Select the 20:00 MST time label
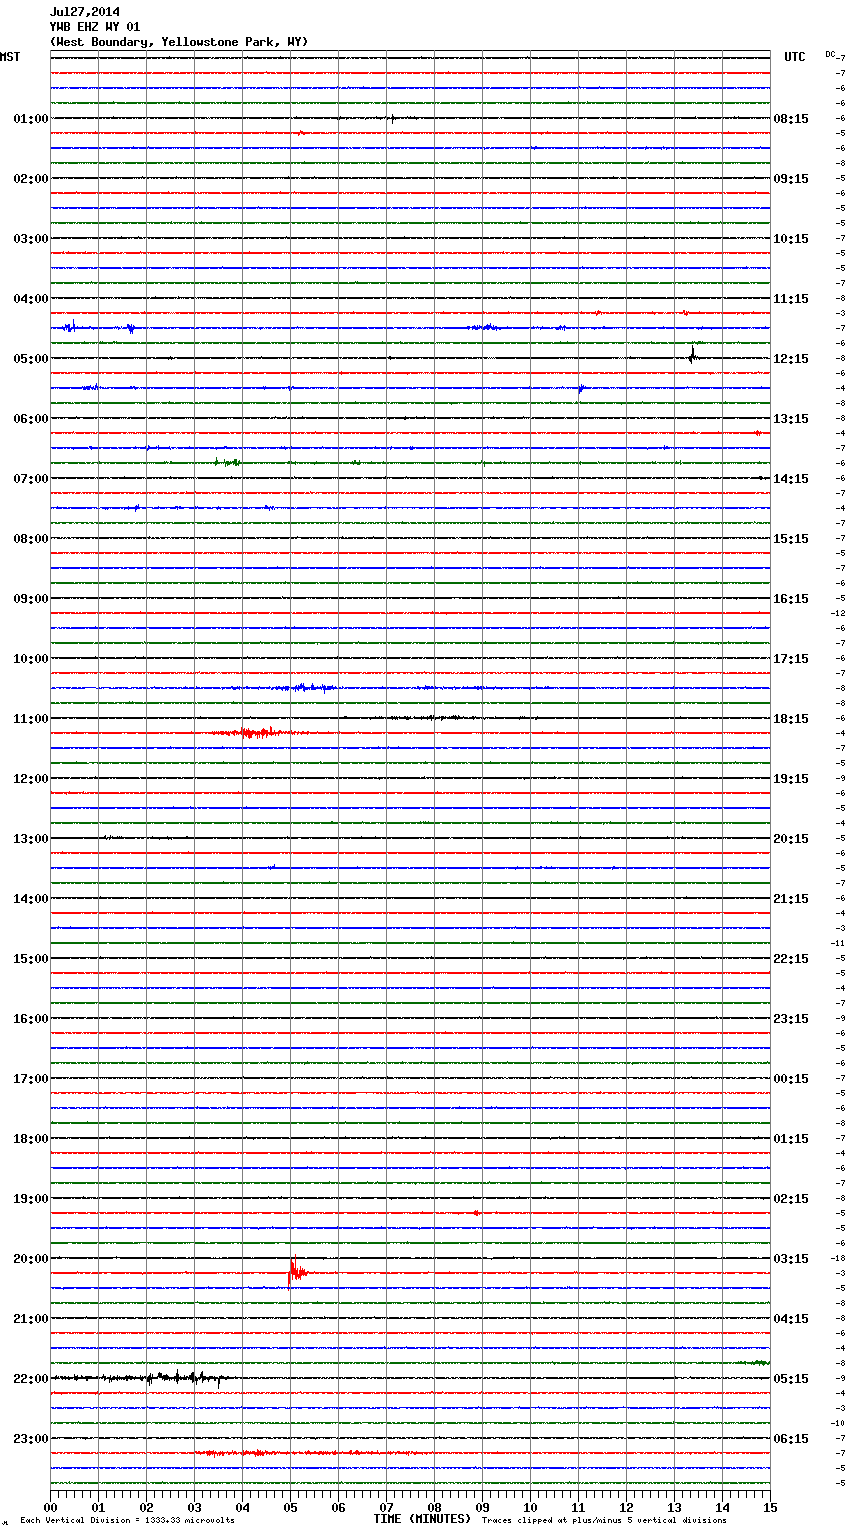 31,1259
